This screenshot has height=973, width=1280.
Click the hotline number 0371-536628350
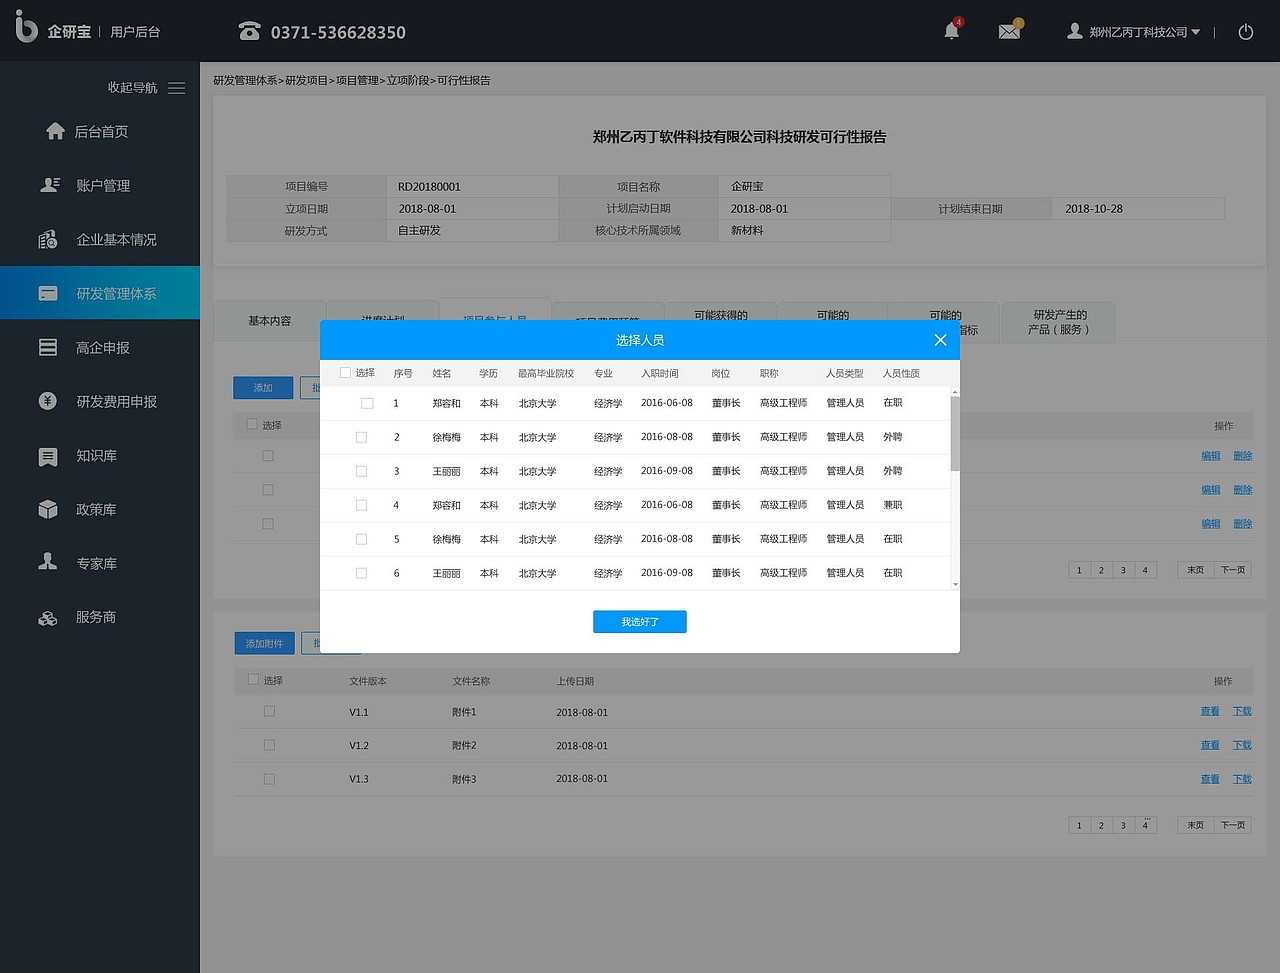338,32
